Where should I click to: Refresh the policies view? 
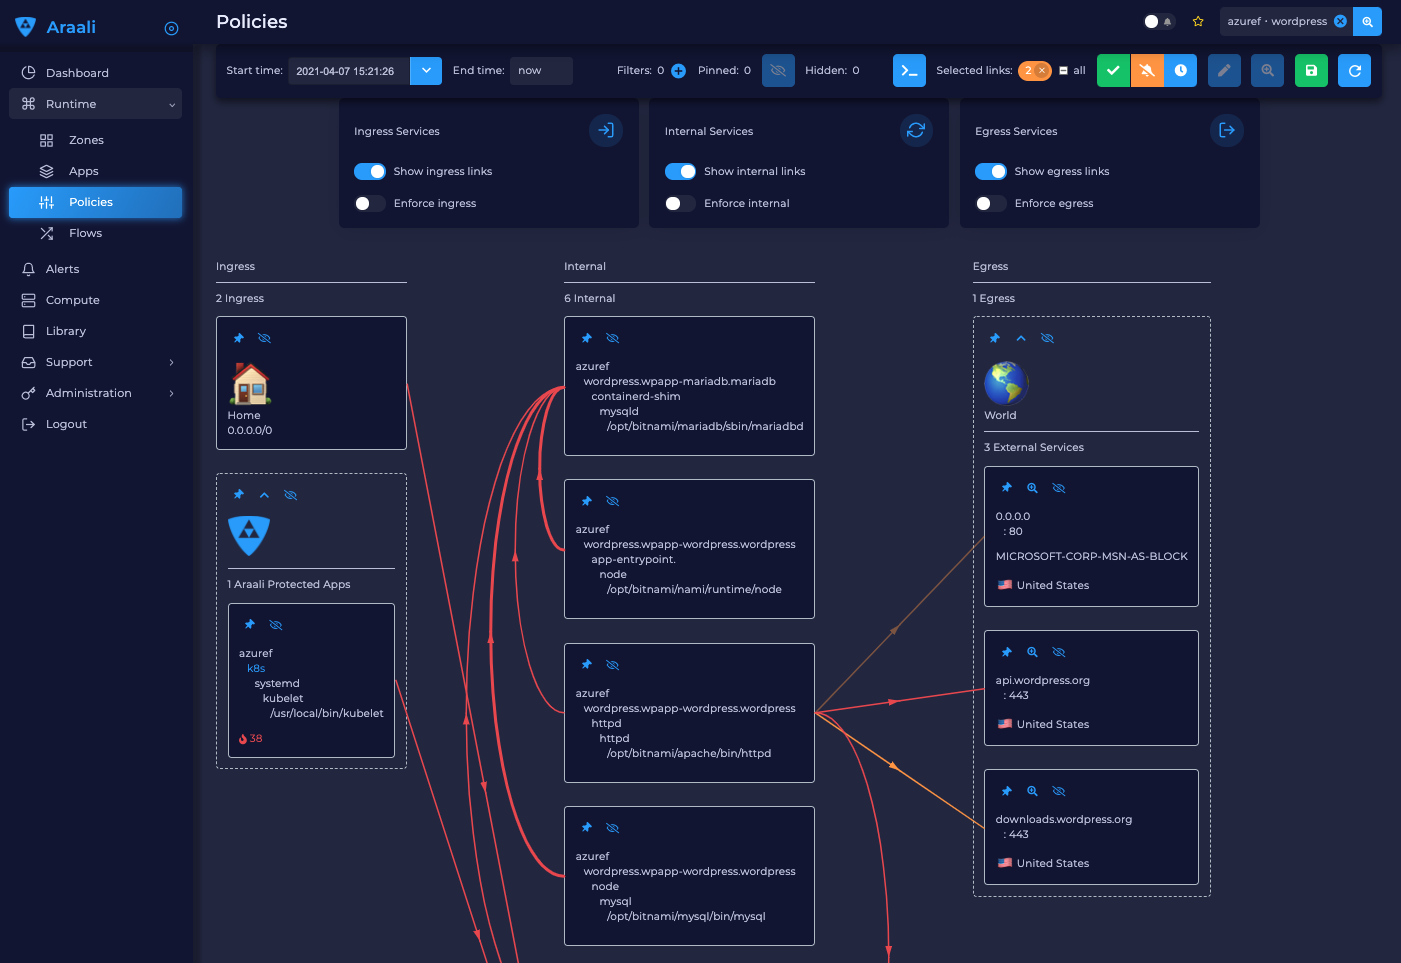point(1354,71)
